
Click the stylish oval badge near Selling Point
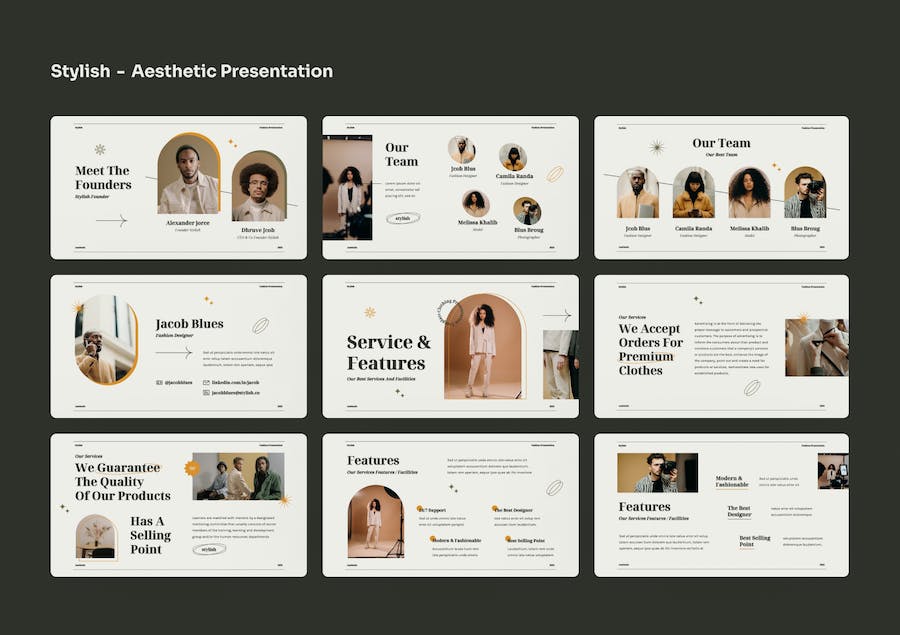[x=209, y=549]
